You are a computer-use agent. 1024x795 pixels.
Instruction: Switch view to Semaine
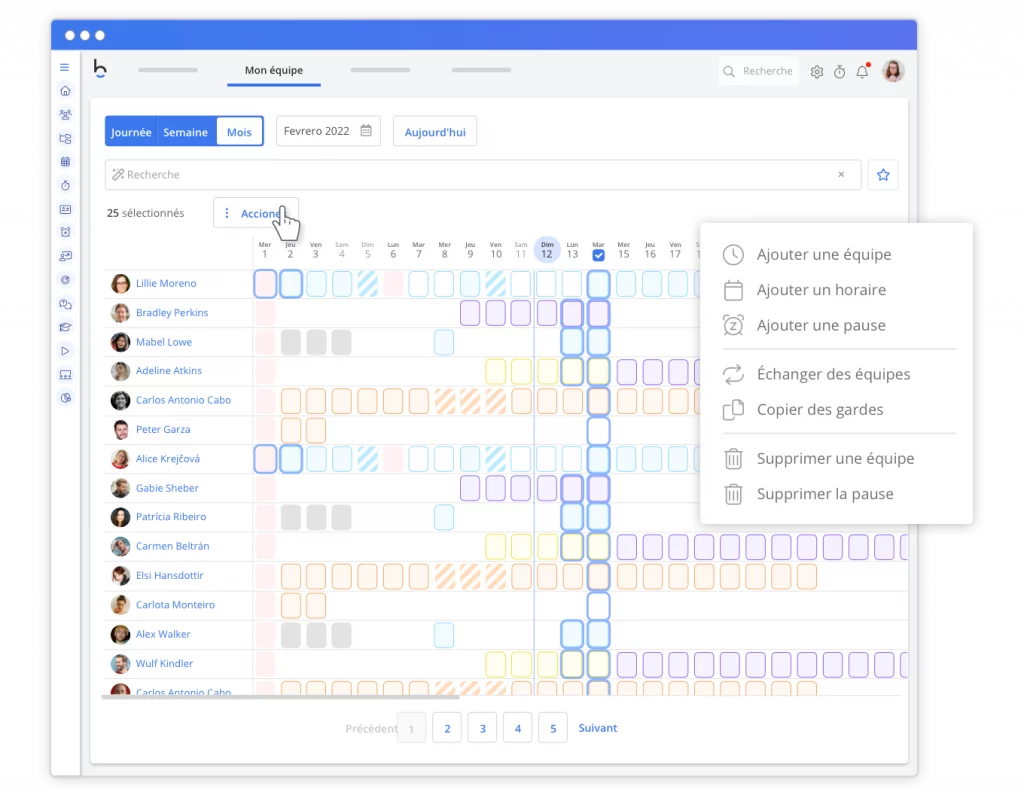pyautogui.click(x=186, y=132)
